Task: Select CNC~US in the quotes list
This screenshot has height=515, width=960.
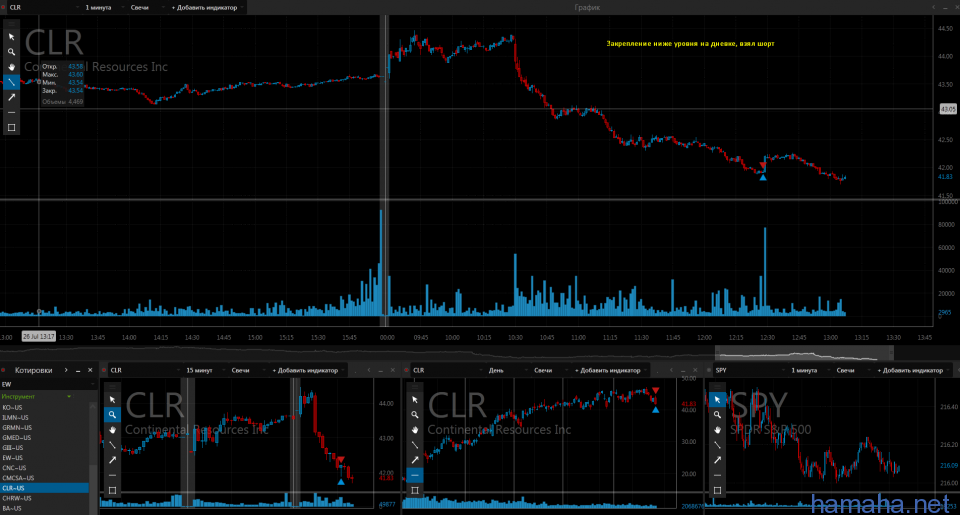Action: click(44, 468)
